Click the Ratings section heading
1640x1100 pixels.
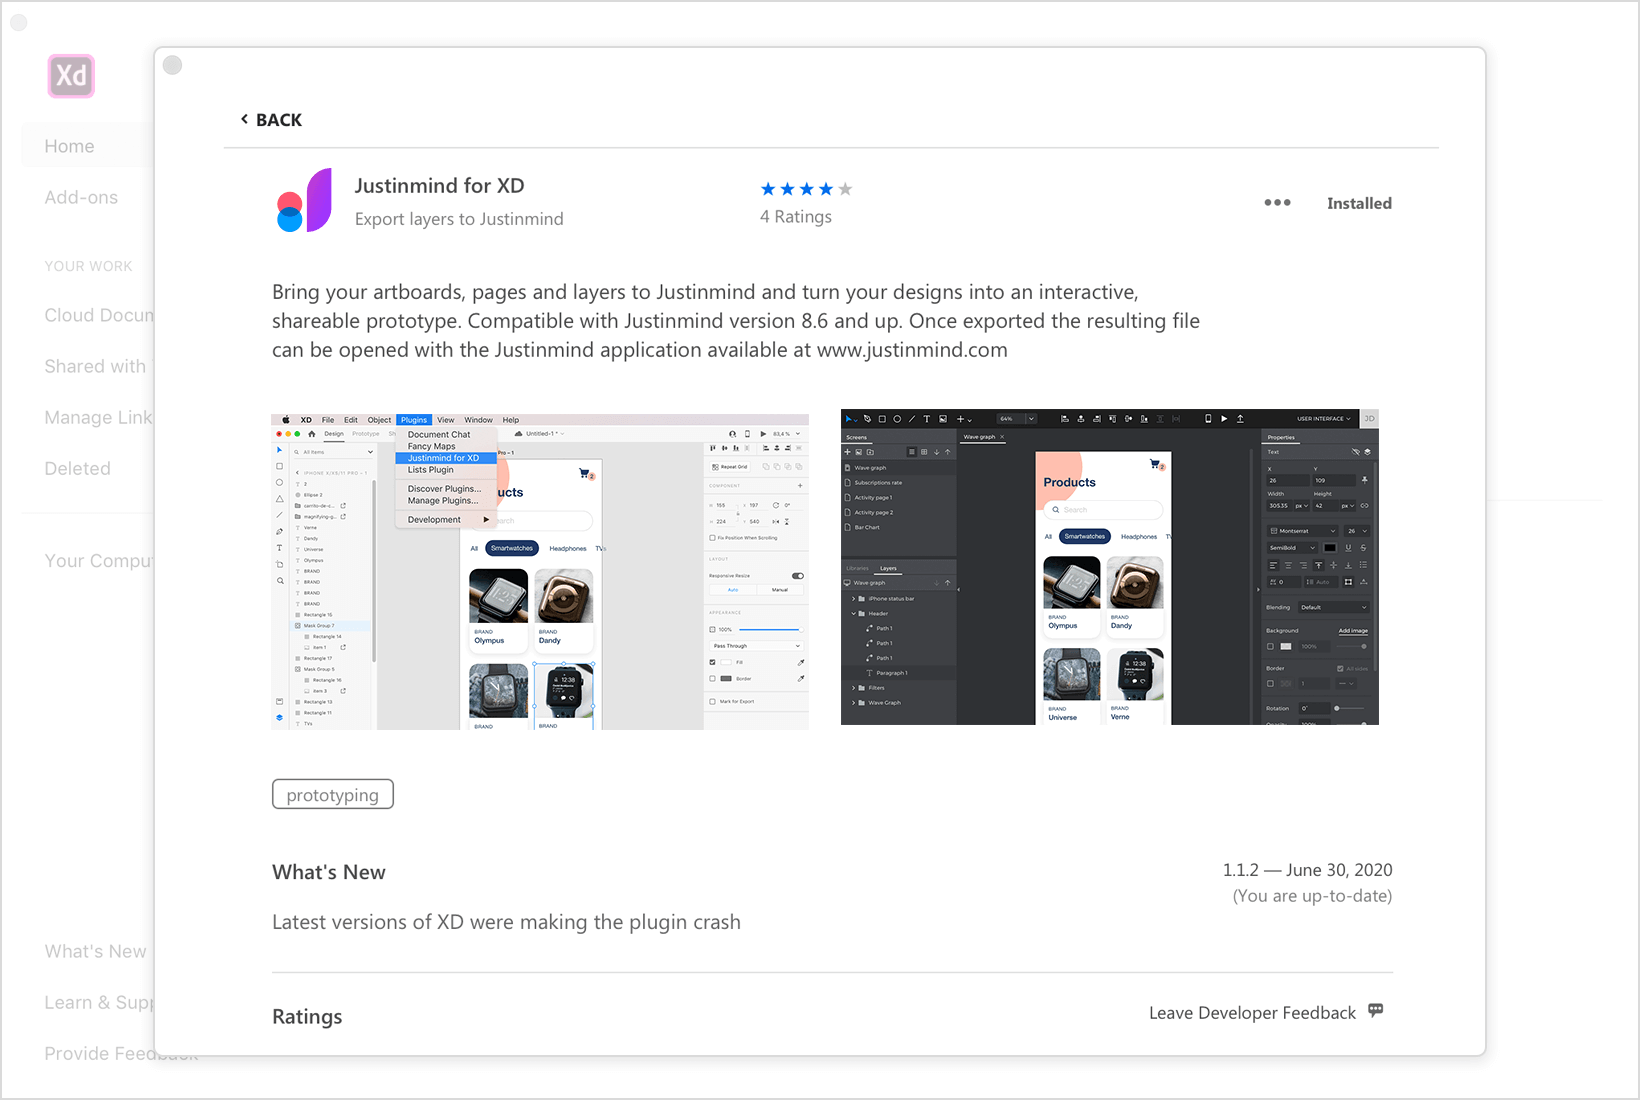(307, 1017)
